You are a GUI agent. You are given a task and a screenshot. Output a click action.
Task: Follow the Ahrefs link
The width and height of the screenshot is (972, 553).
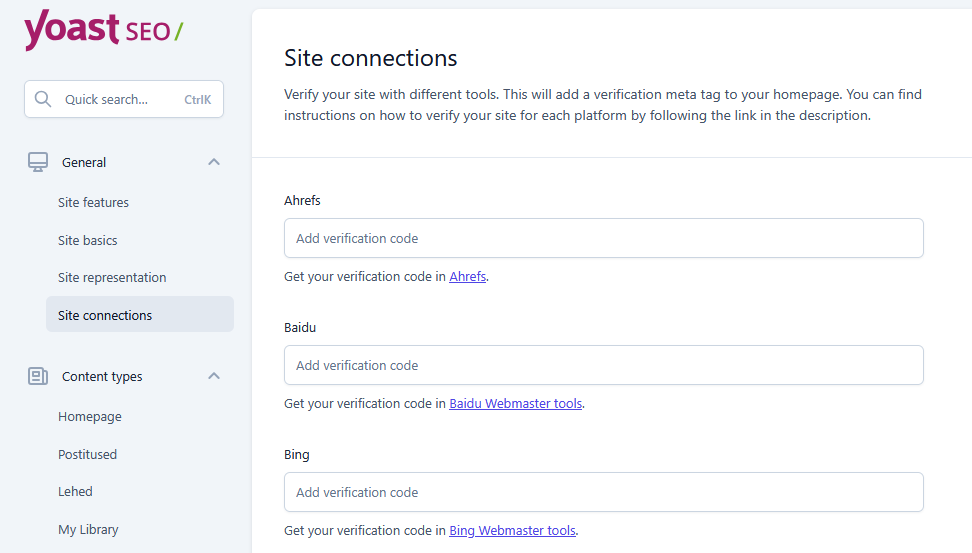[467, 277]
